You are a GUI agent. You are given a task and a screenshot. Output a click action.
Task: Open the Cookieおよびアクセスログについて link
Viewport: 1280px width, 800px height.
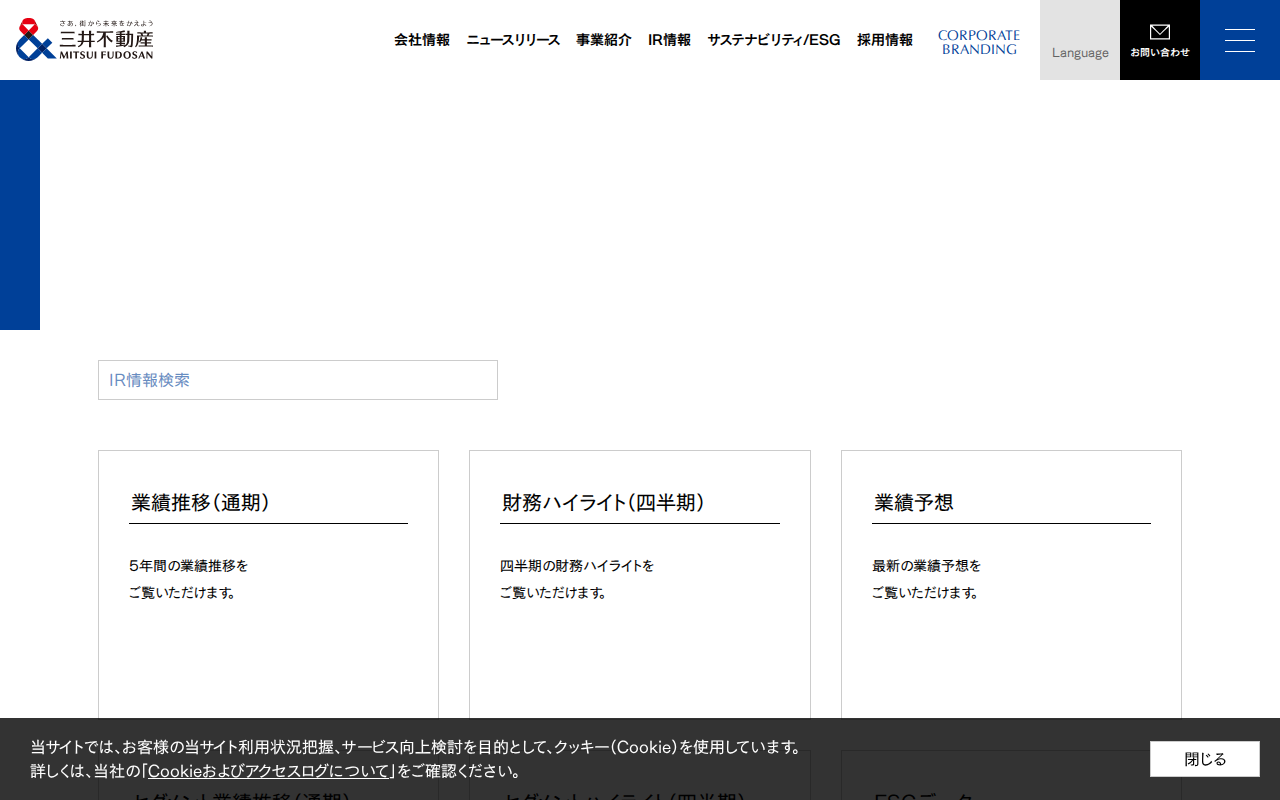tap(269, 771)
